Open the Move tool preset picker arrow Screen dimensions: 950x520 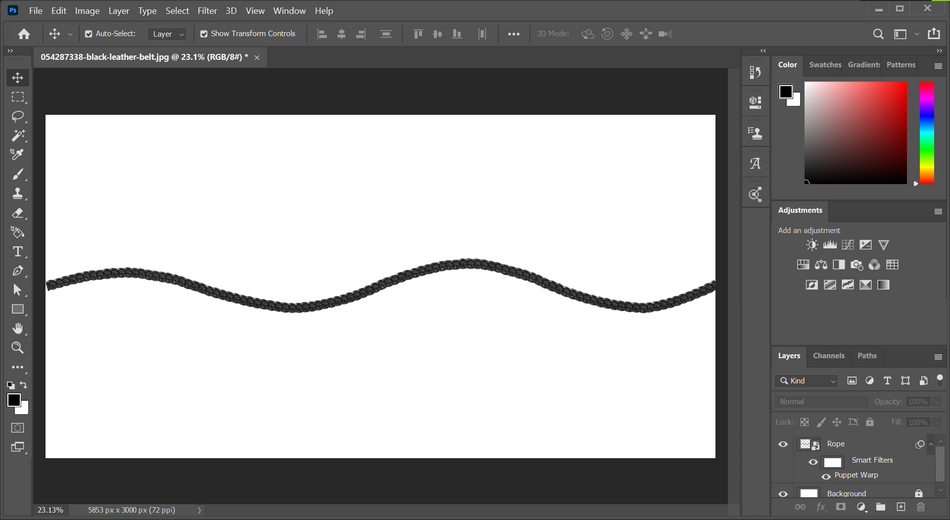point(70,34)
